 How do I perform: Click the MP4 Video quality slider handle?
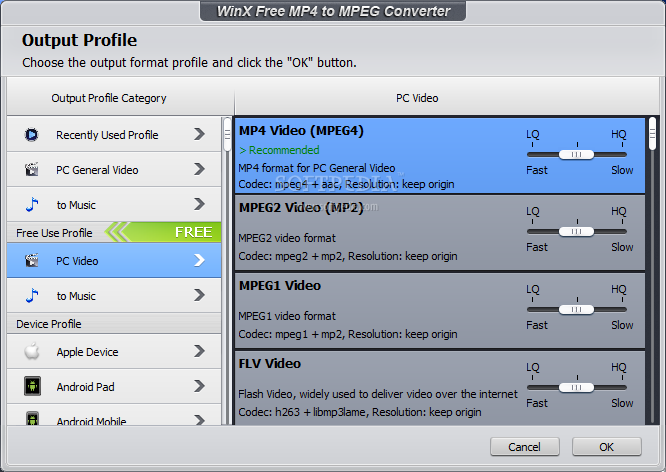tap(574, 154)
